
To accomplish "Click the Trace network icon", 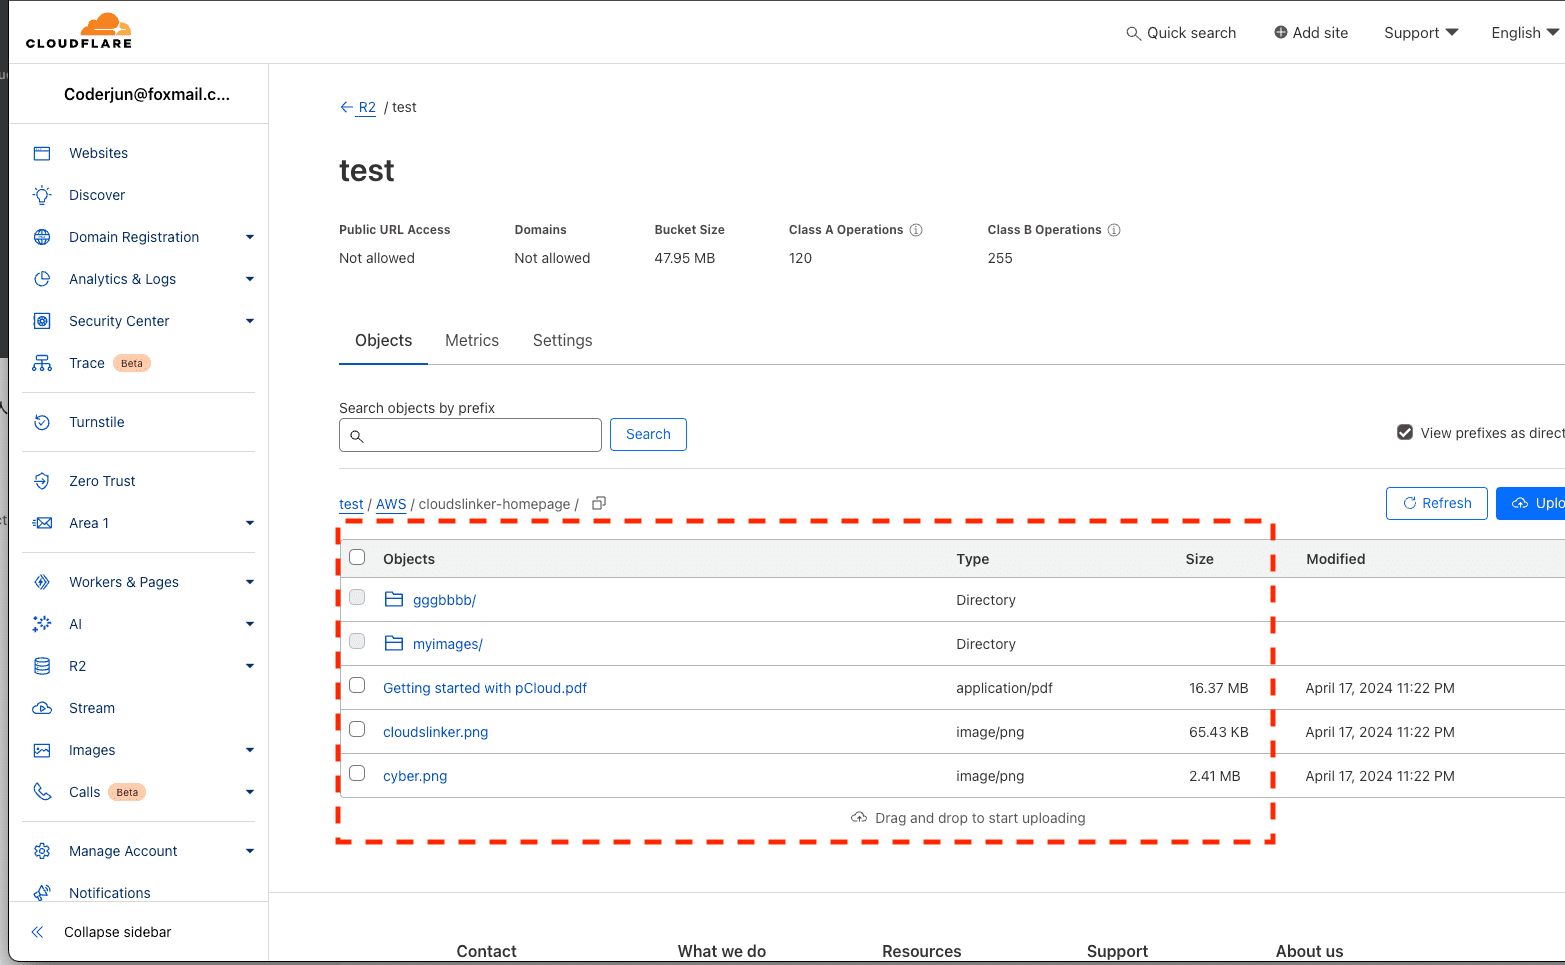I will (42, 363).
